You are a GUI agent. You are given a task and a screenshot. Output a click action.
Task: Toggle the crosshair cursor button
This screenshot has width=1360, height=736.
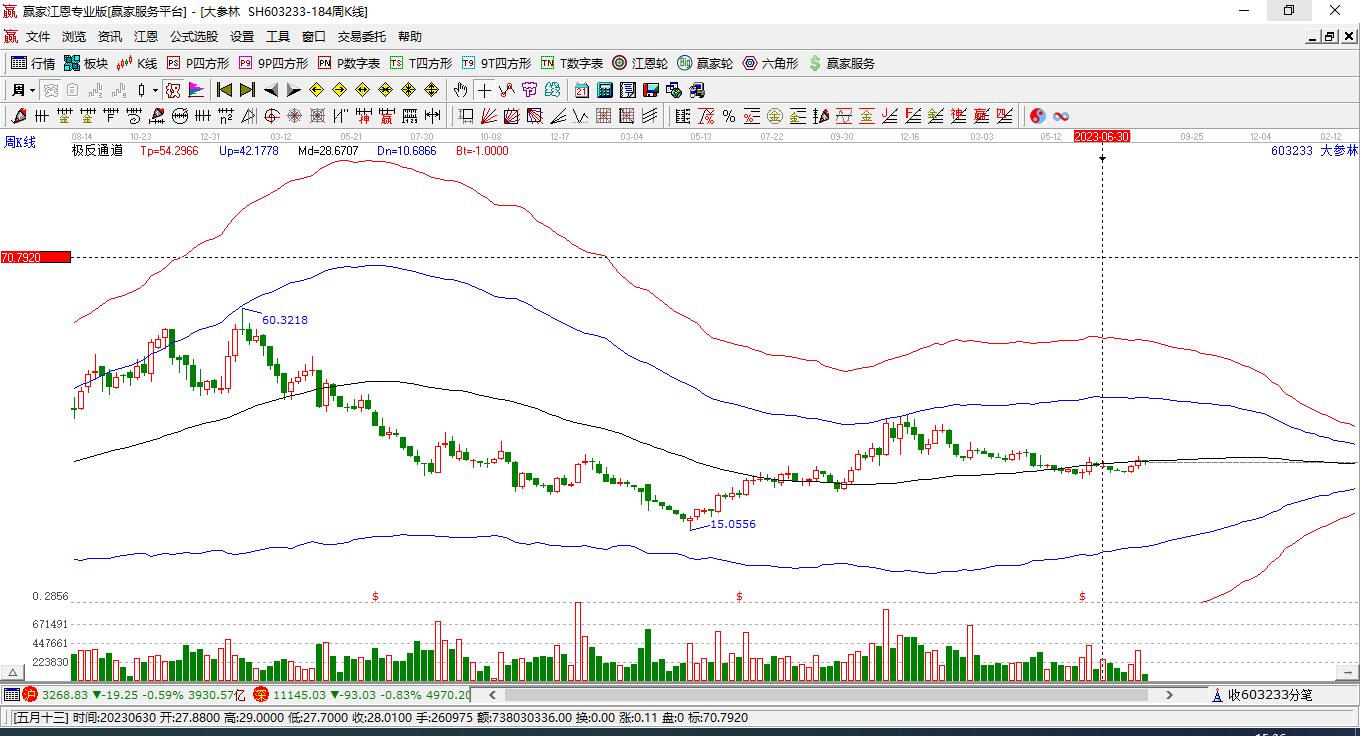pyautogui.click(x=484, y=90)
